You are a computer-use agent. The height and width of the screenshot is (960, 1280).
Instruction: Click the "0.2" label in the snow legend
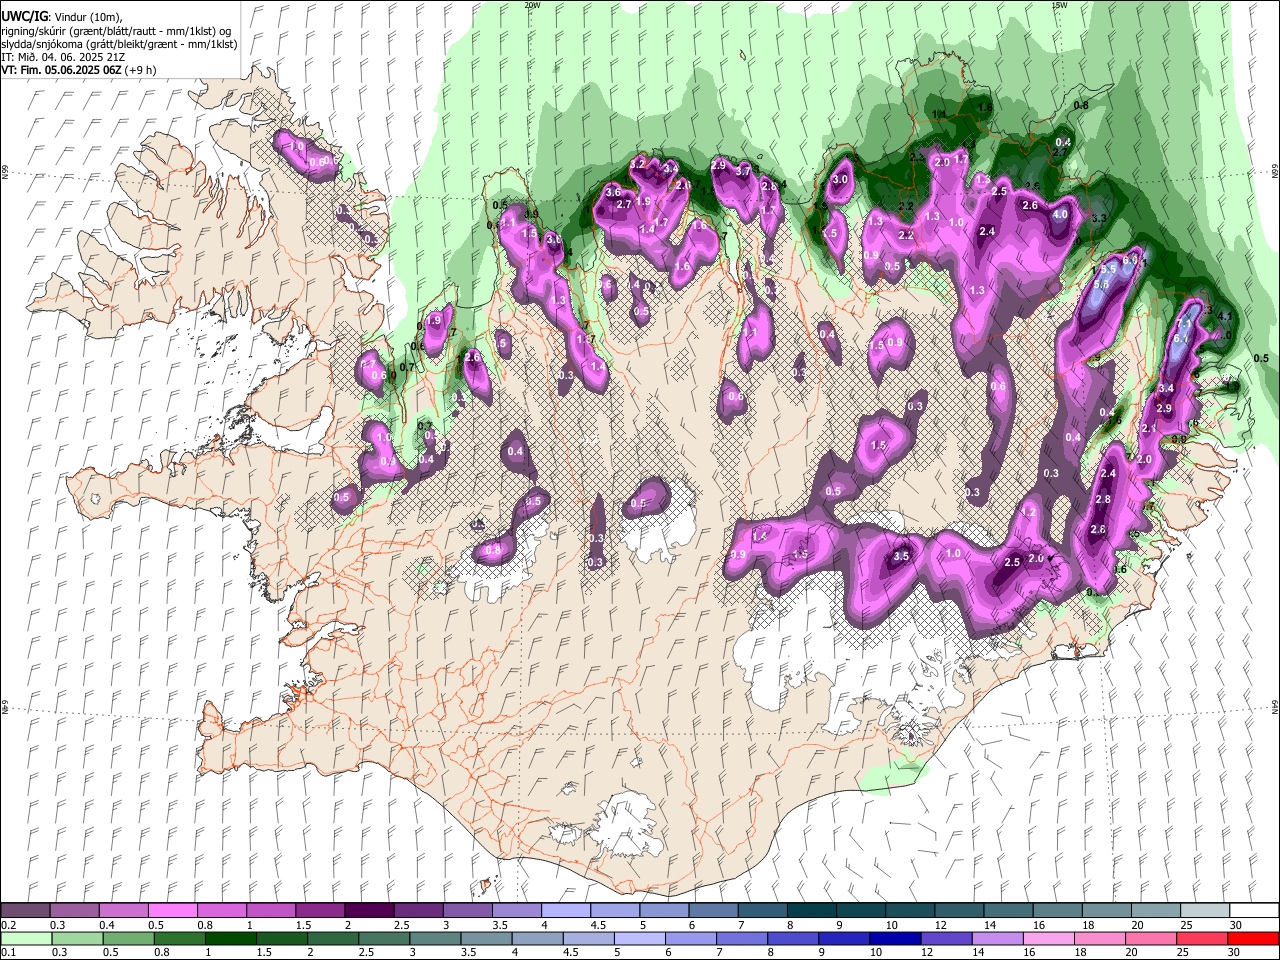[8, 925]
